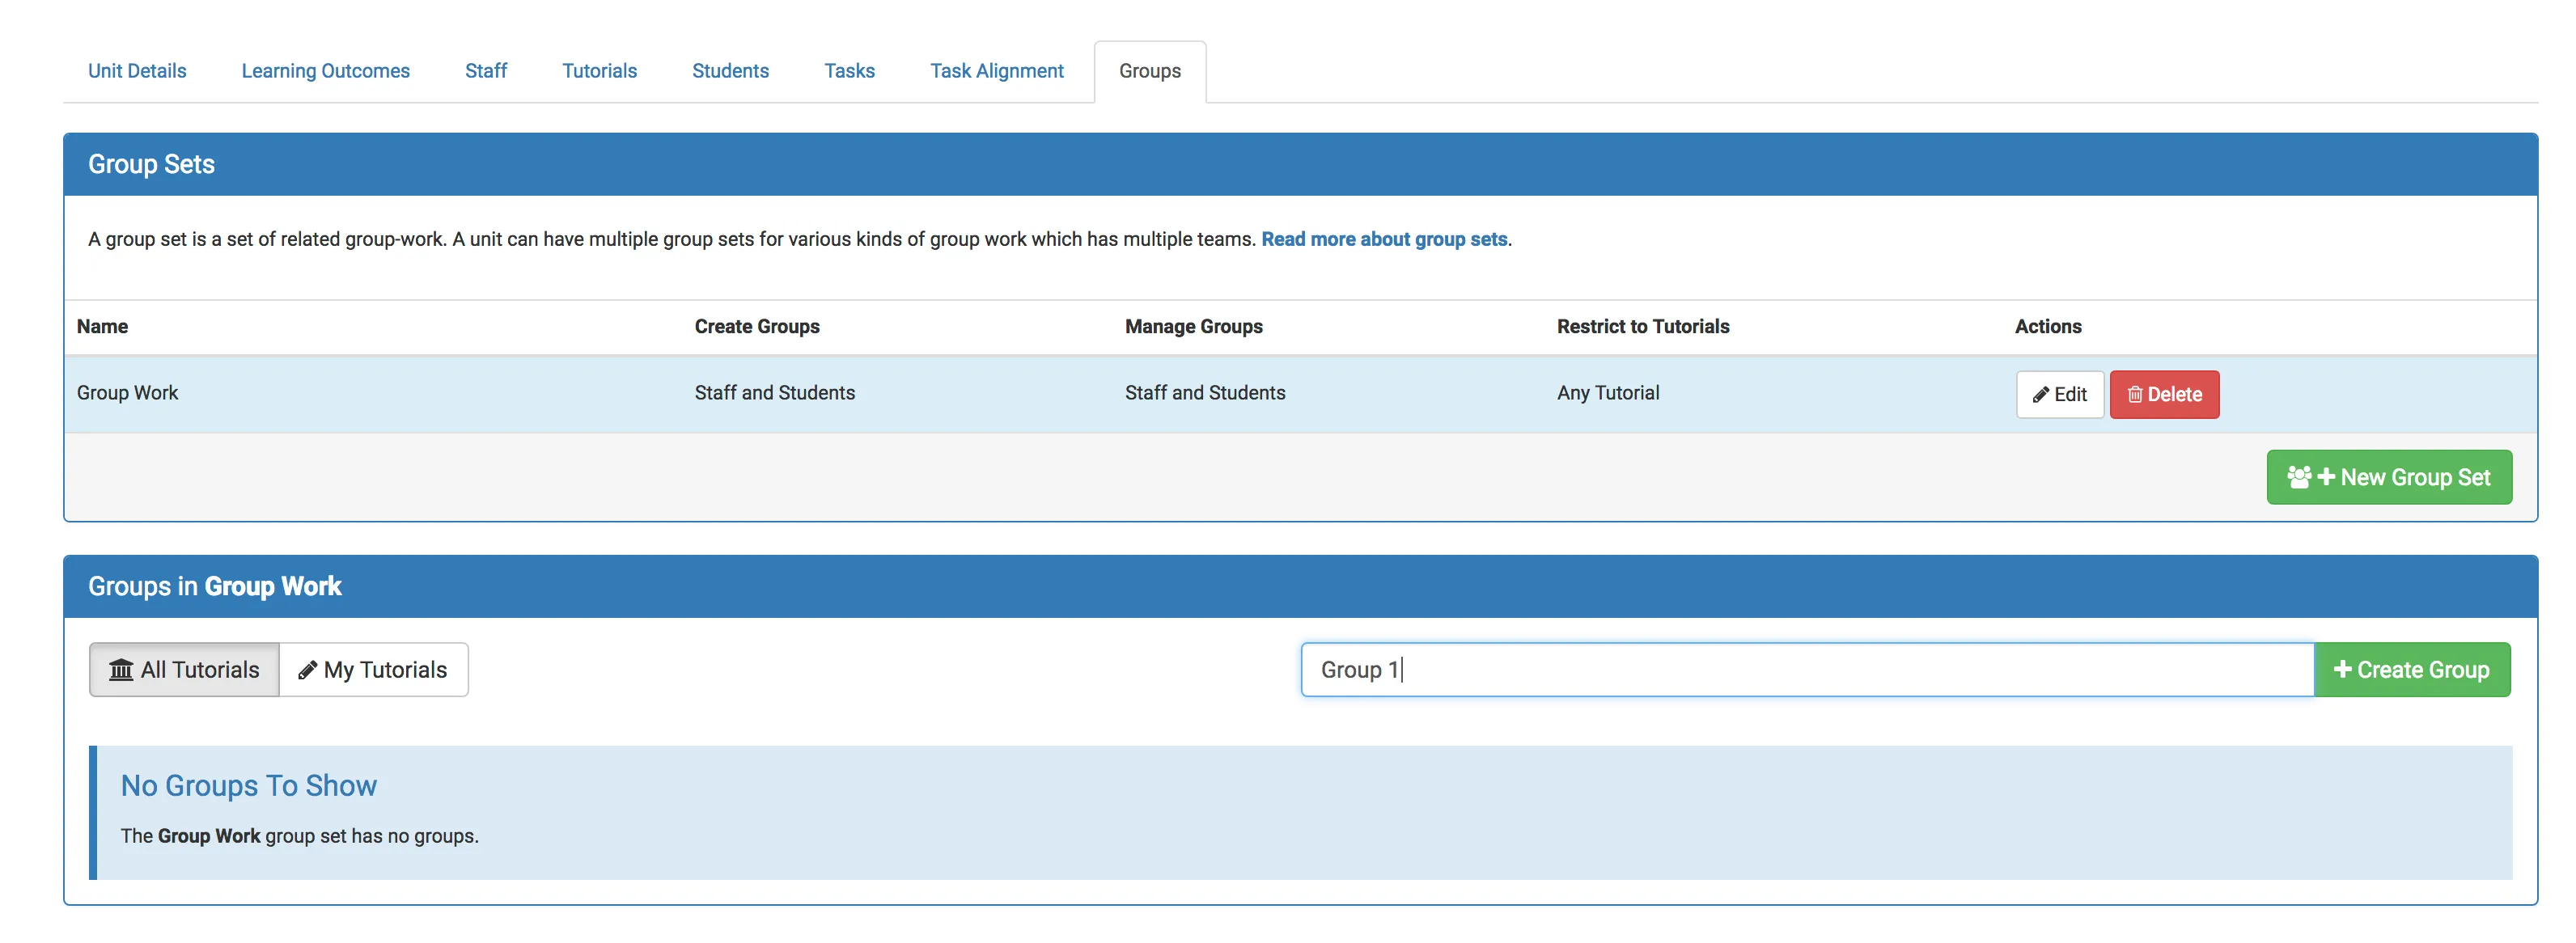Switch to the Learning Outcomes tab

pos(325,71)
